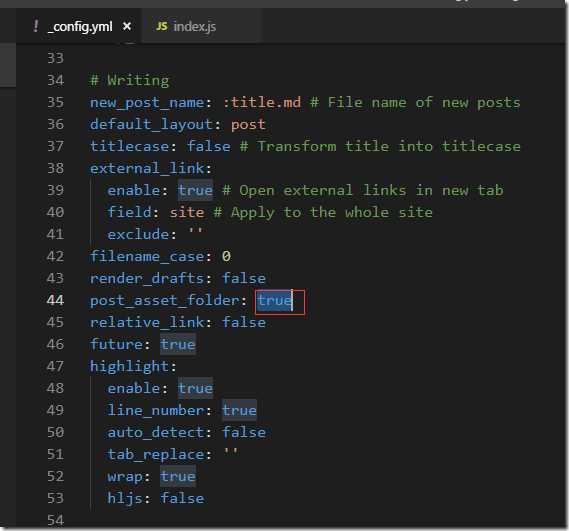Click the JS file icon on index.js tab
Screen dimensions: 569x531
pyautogui.click(x=162, y=26)
